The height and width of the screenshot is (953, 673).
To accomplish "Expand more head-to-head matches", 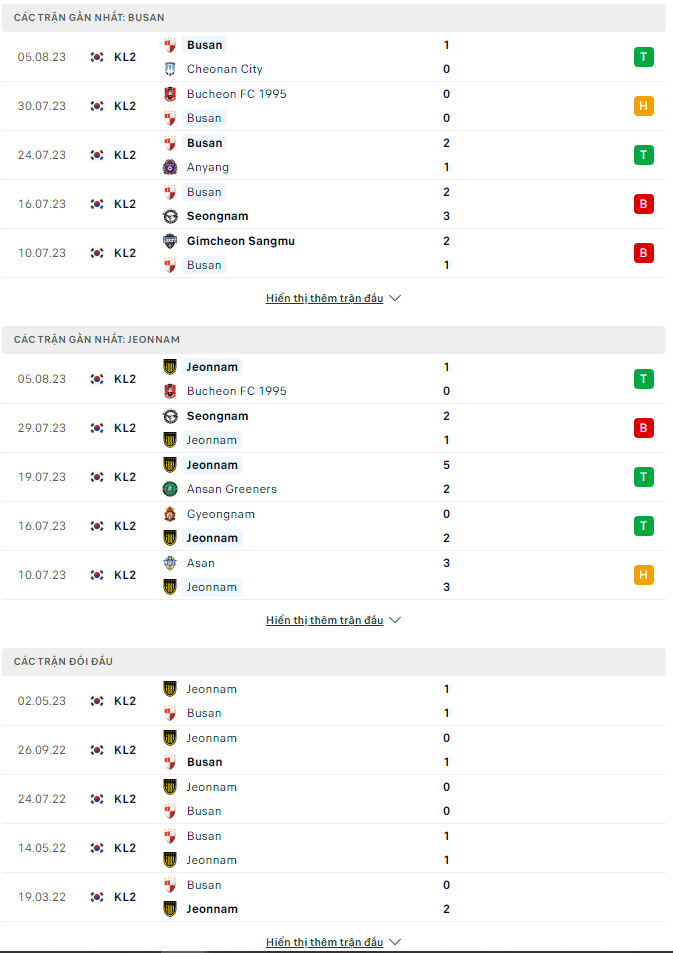I will (333, 942).
